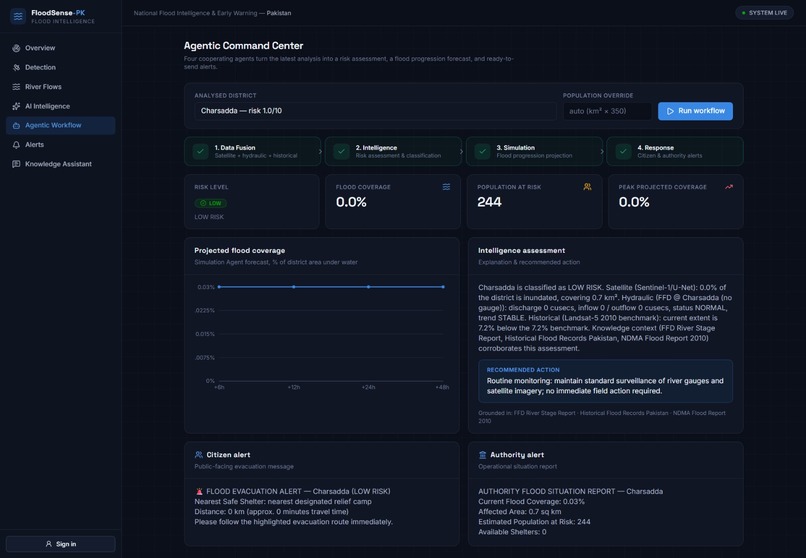
Task: Click the chart data point at +48h
Action: [x=443, y=287]
